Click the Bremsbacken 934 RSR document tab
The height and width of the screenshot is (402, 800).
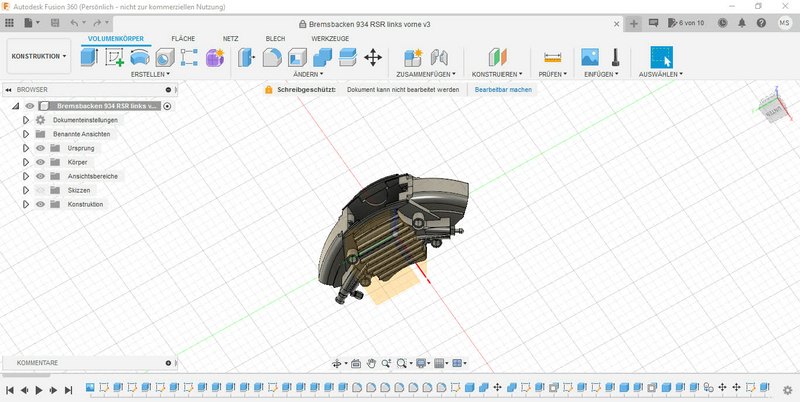[x=364, y=24]
